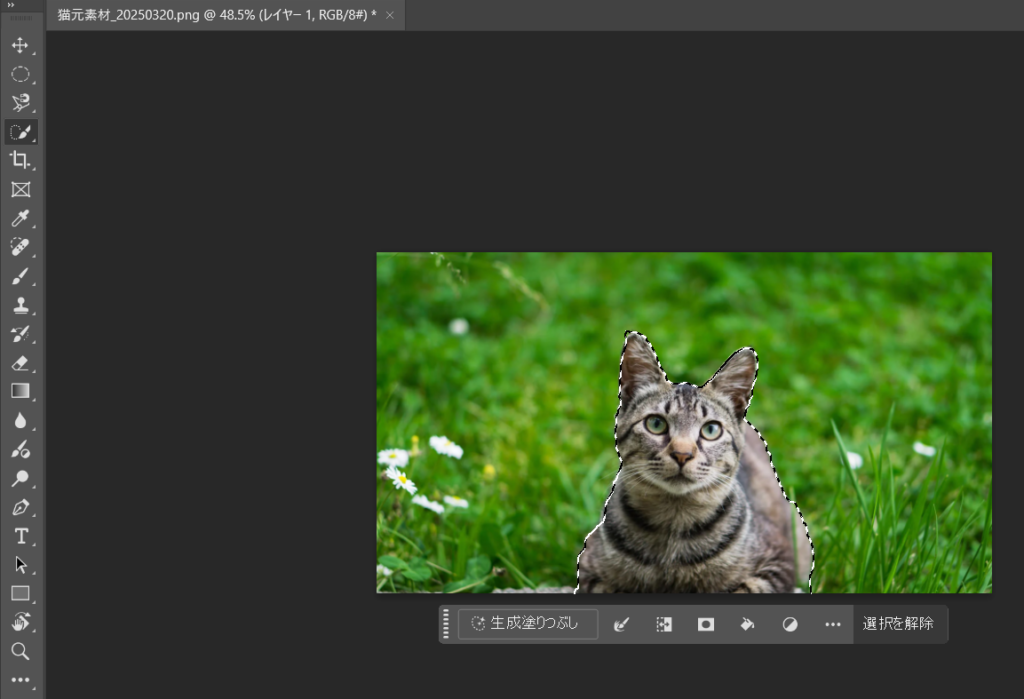Select the Eyedropper tool
The image size is (1024, 699).
point(20,218)
